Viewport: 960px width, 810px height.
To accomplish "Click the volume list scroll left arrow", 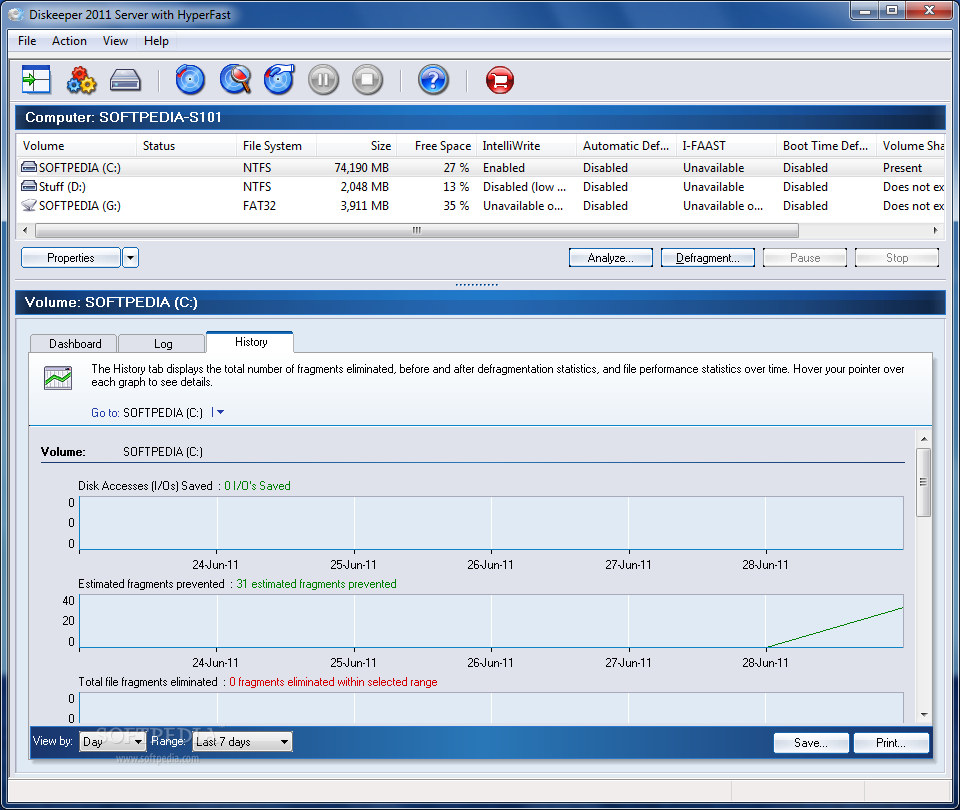I will click(x=24, y=230).
